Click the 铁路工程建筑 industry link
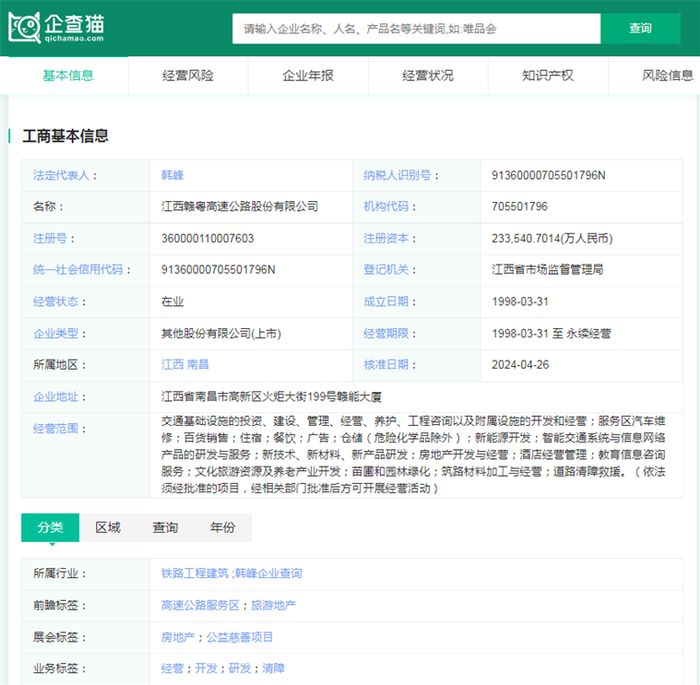Image resolution: width=700 pixels, height=685 pixels. click(195, 574)
